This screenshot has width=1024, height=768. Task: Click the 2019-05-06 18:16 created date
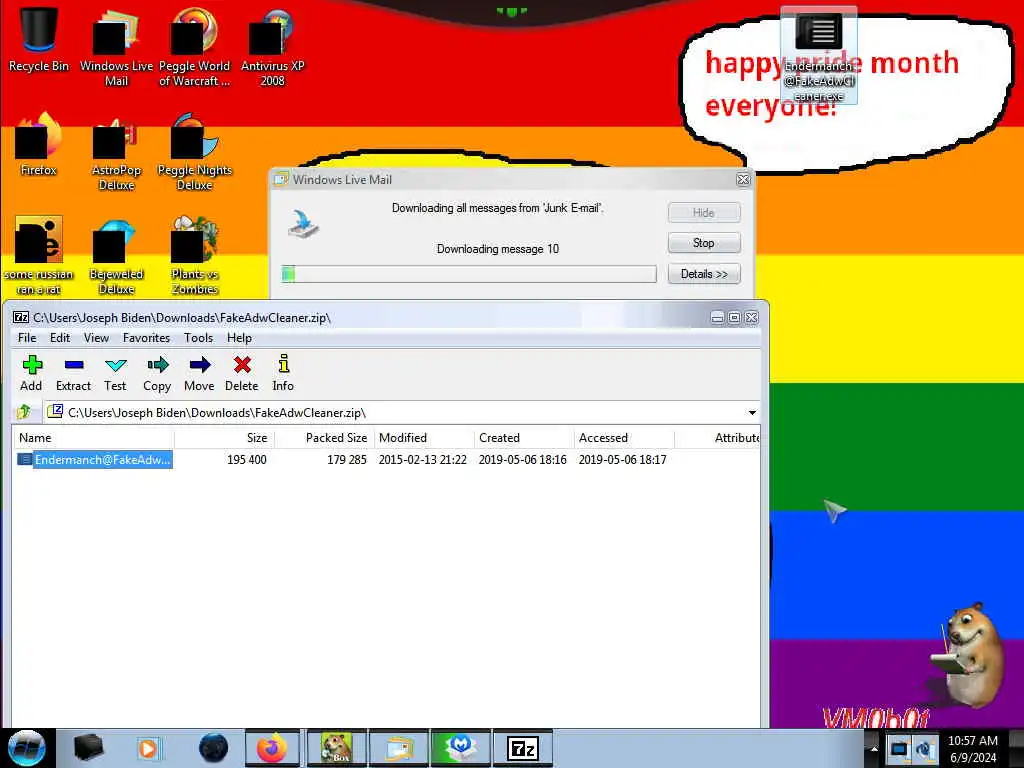tap(522, 460)
